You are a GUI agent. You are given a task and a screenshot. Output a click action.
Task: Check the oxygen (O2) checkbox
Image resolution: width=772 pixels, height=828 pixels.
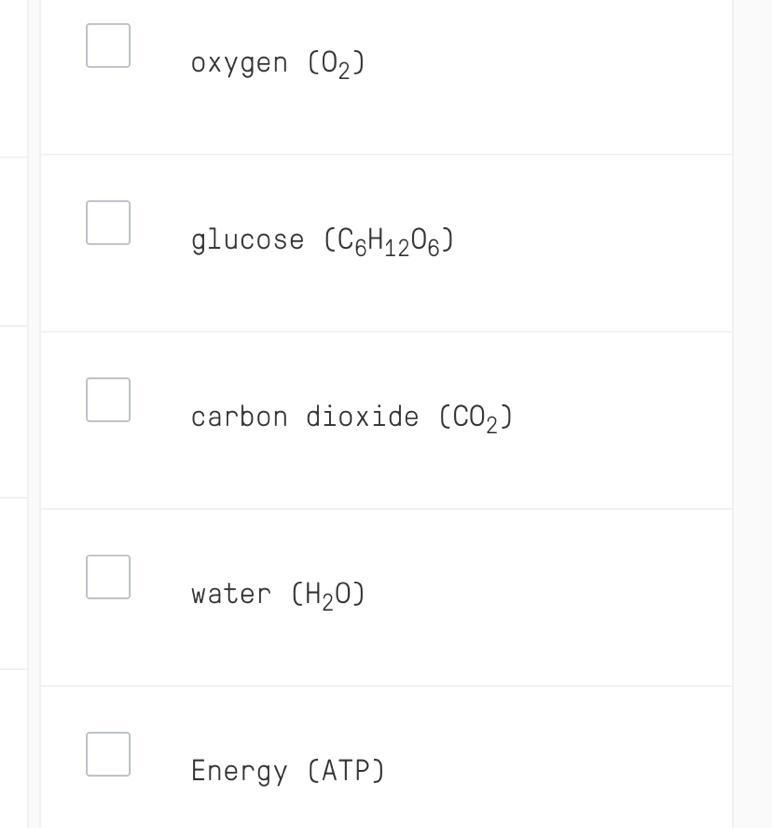point(108,46)
